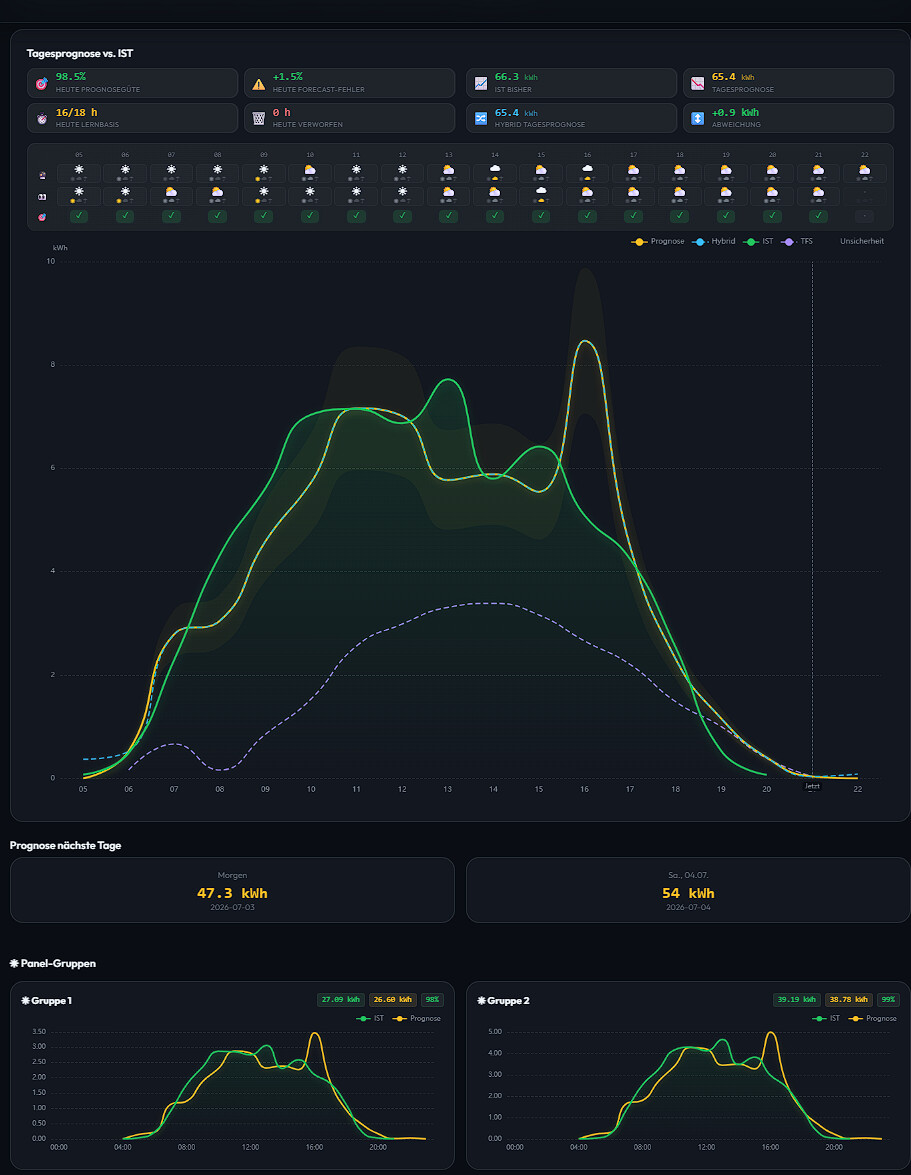Click the alarm clock icon beside Heute Lernbasis
The width and height of the screenshot is (911, 1175).
tap(41, 118)
